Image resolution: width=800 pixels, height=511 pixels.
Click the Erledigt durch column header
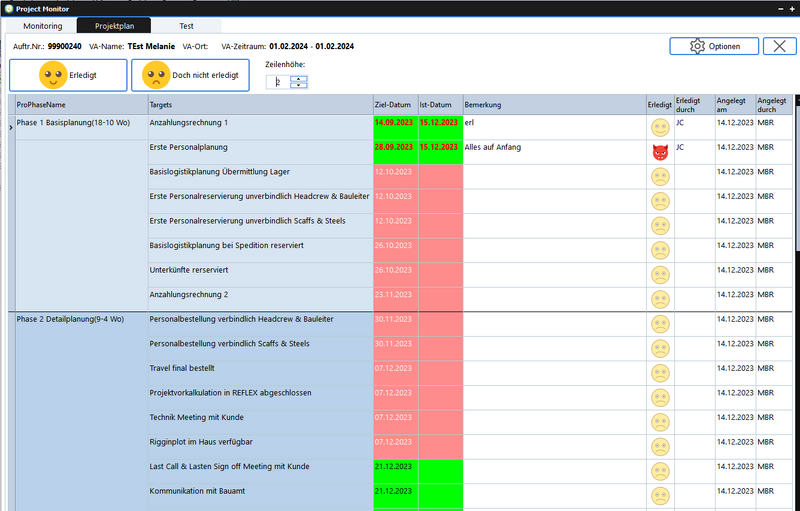pos(694,105)
